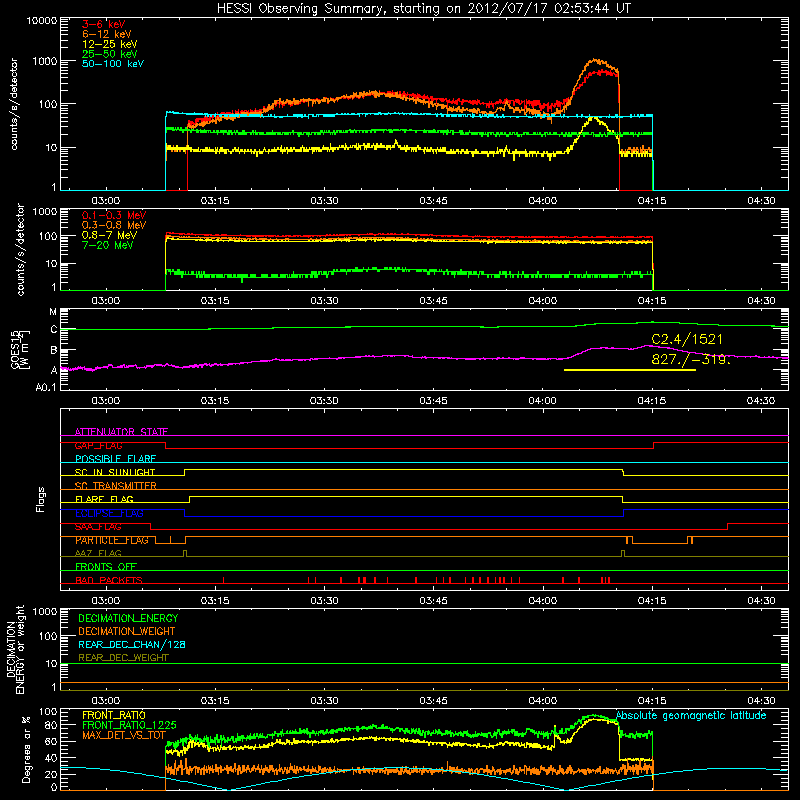The height and width of the screenshot is (800, 800).
Task: Select the ECLIPSE_FLAG label
Action: (x=109, y=513)
